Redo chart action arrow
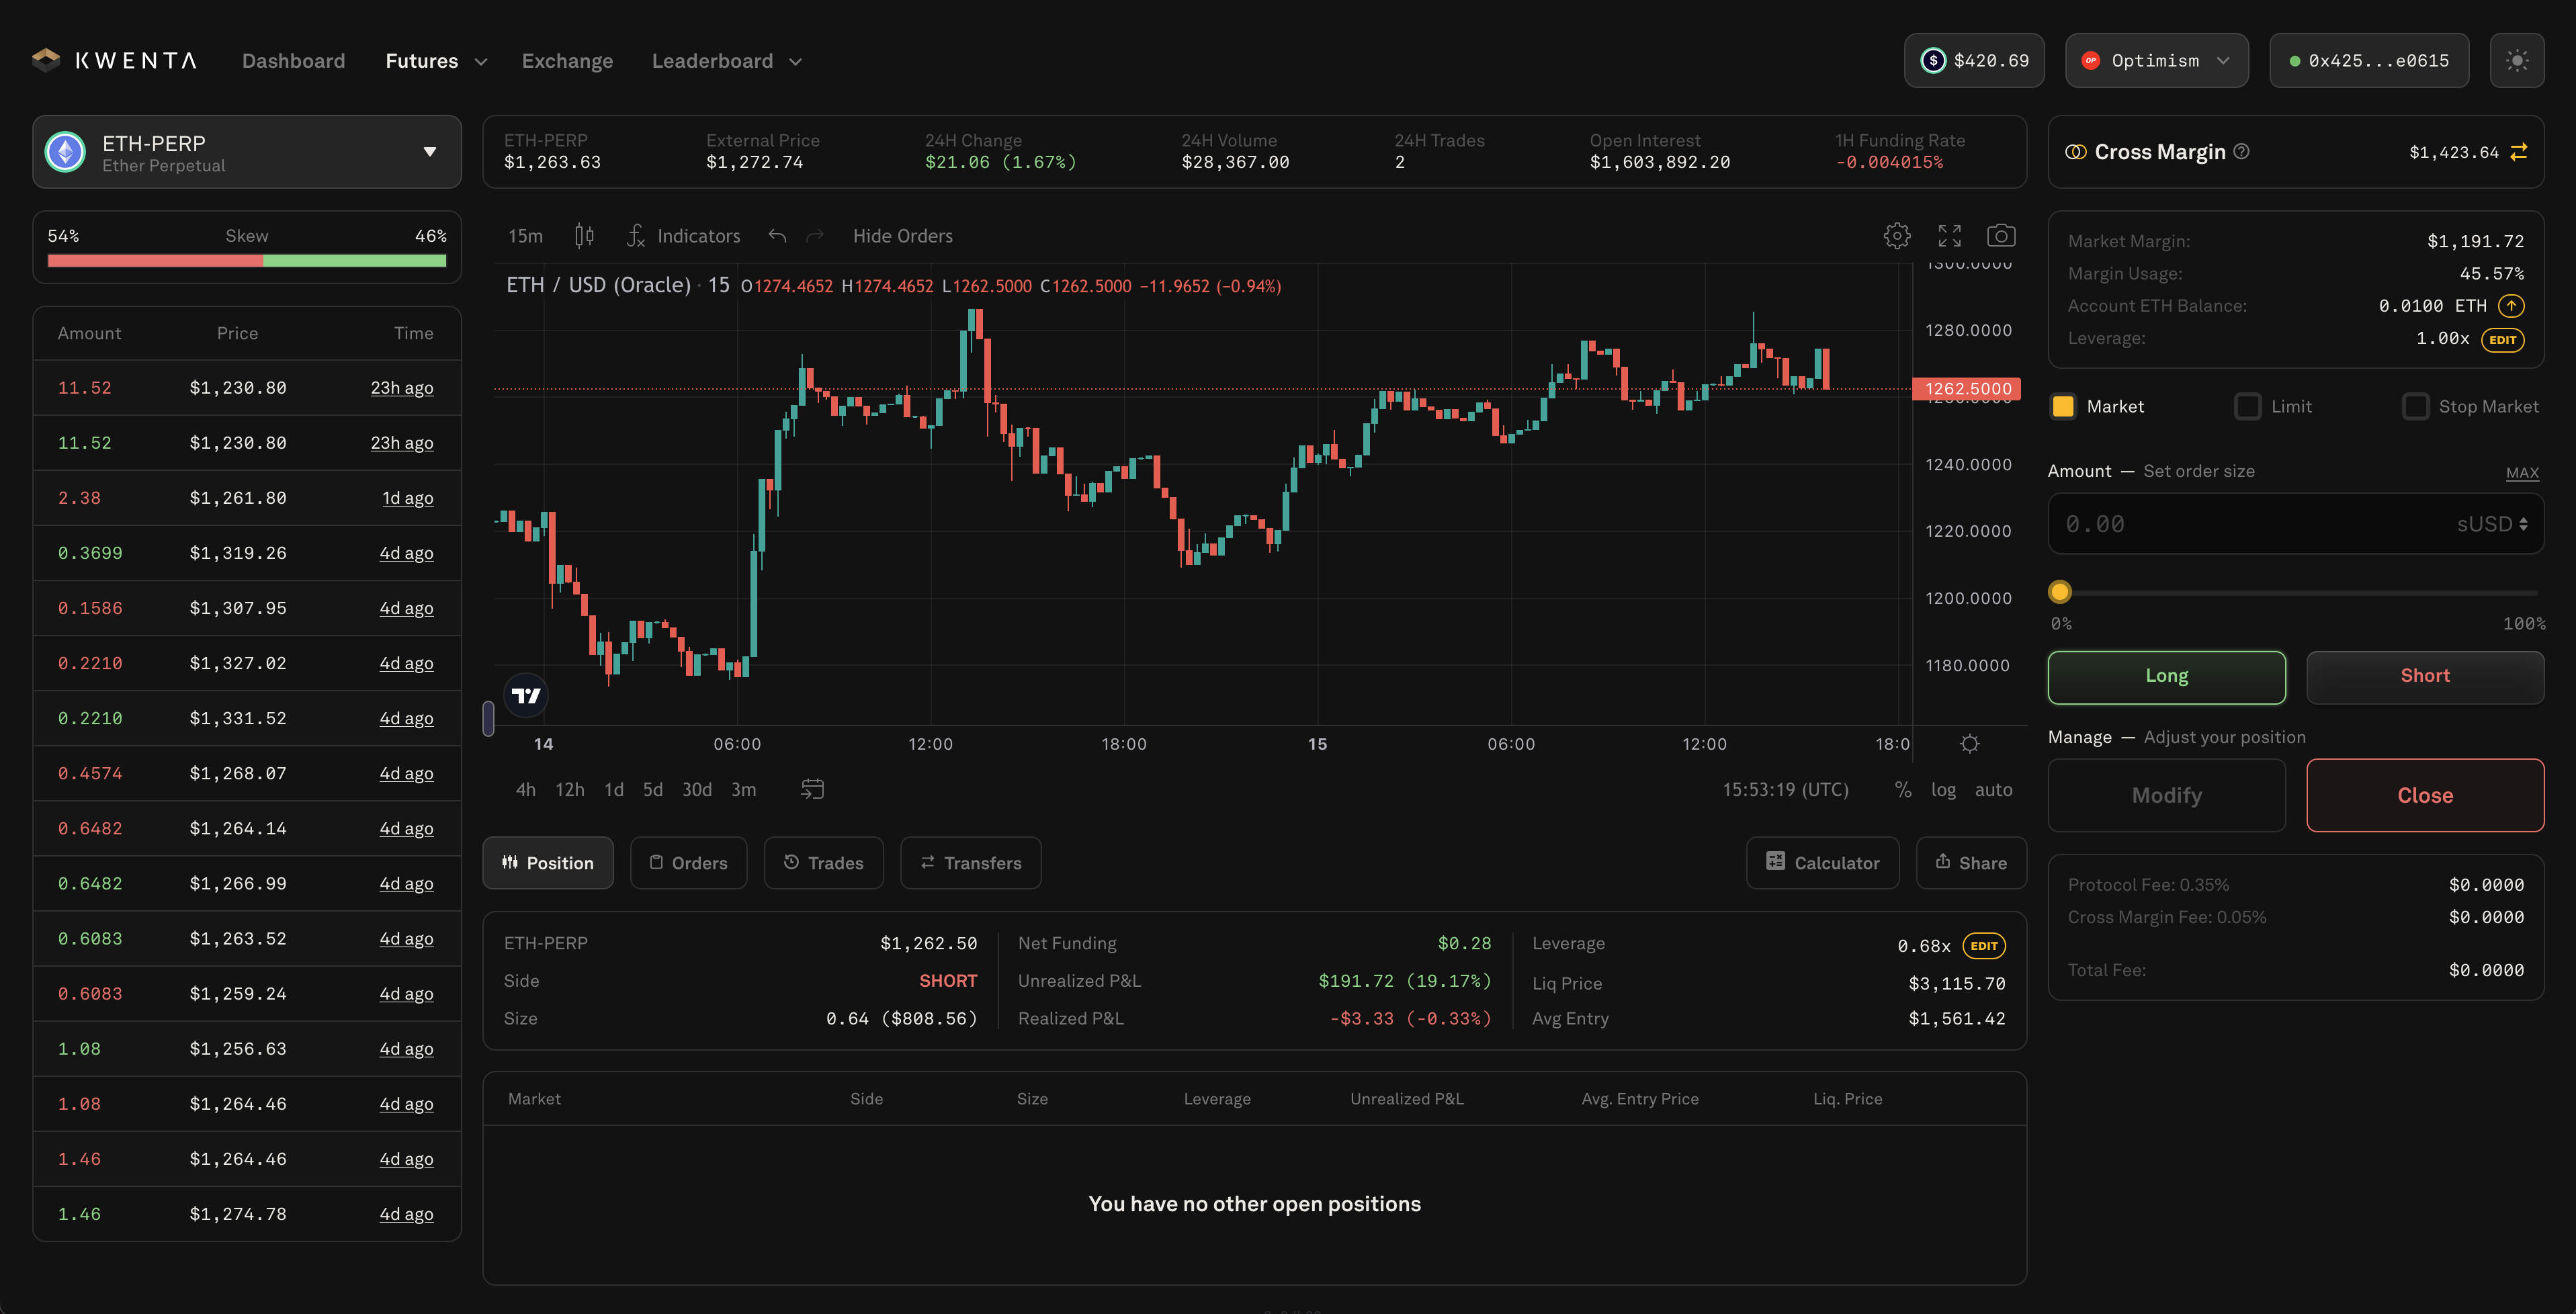This screenshot has width=2576, height=1314. (815, 236)
